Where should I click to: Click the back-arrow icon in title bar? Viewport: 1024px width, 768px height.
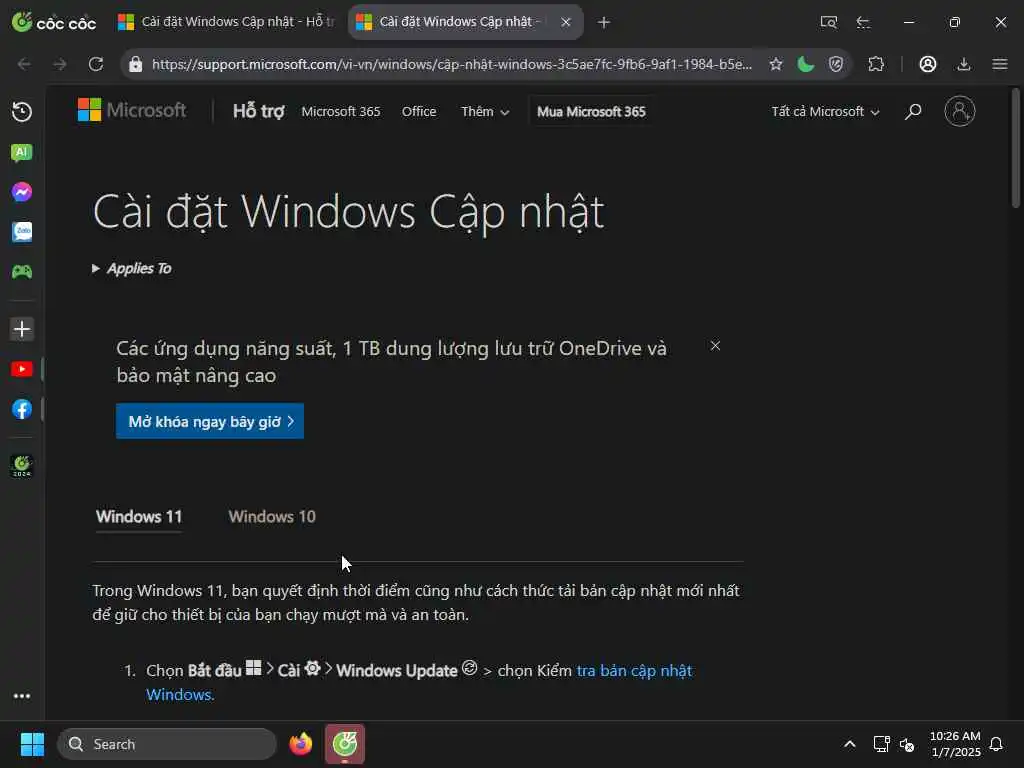pos(863,22)
